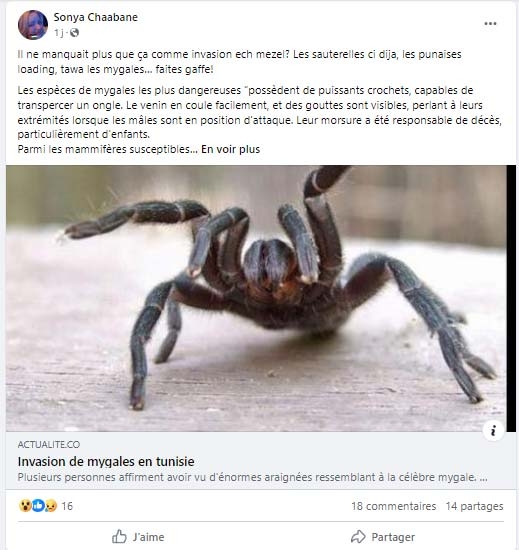
Task: Open article titled Invasion de mygales en tunisie
Action: (106, 461)
